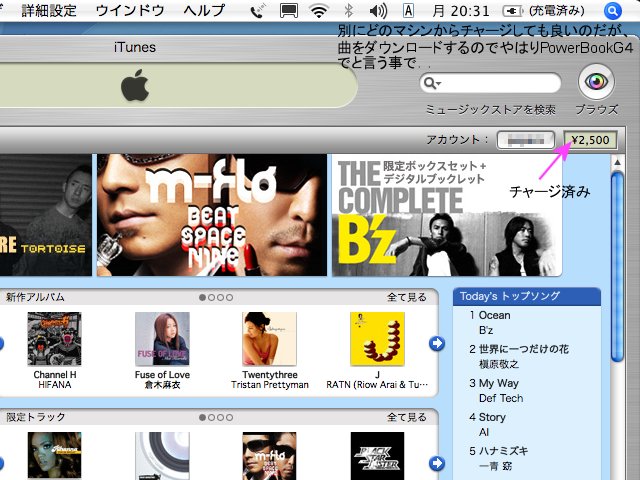Open the Twentythree title link
The height and width of the screenshot is (480, 640).
coord(270,375)
